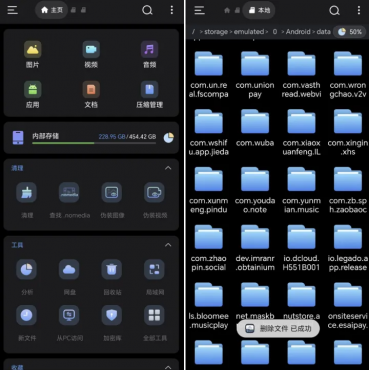The width and height of the screenshot is (369, 370).
Task: Open folder com.xingin.xhs
Action: [x=348, y=133]
